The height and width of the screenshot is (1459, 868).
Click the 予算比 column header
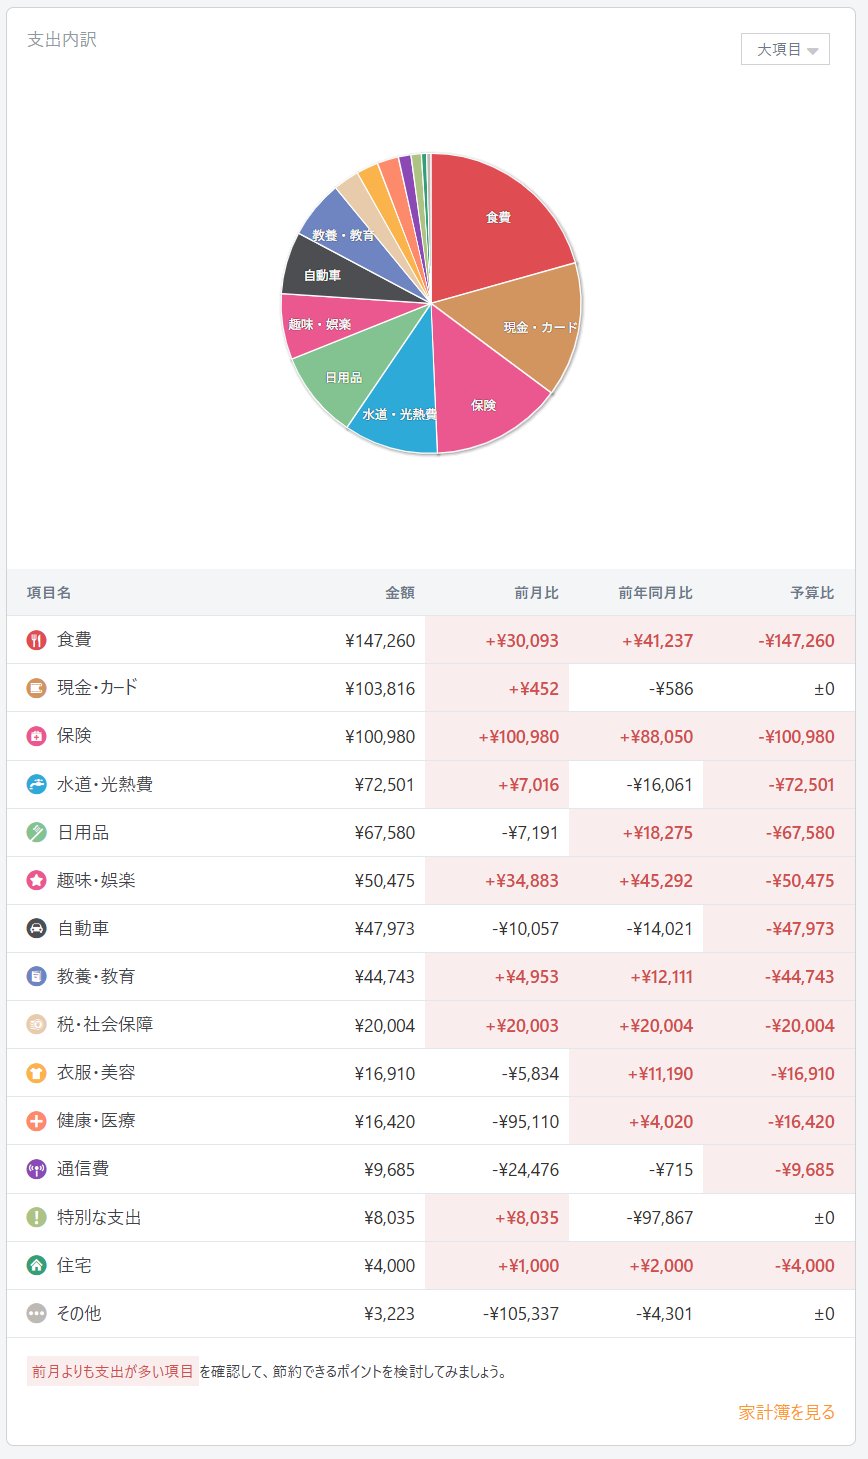(x=812, y=593)
